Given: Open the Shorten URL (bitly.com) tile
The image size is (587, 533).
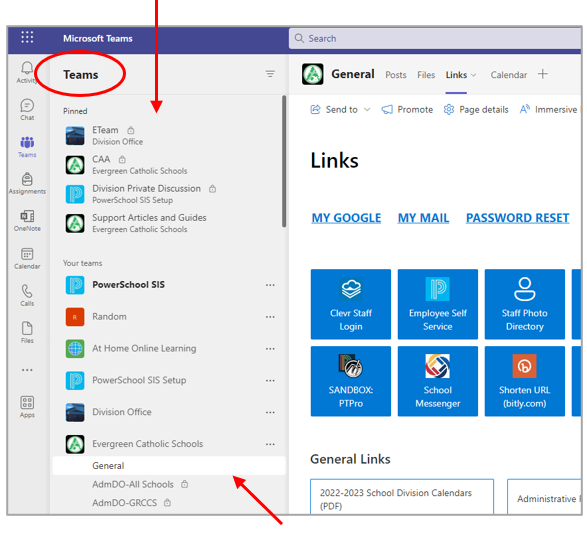Looking at the screenshot, I should point(524,381).
